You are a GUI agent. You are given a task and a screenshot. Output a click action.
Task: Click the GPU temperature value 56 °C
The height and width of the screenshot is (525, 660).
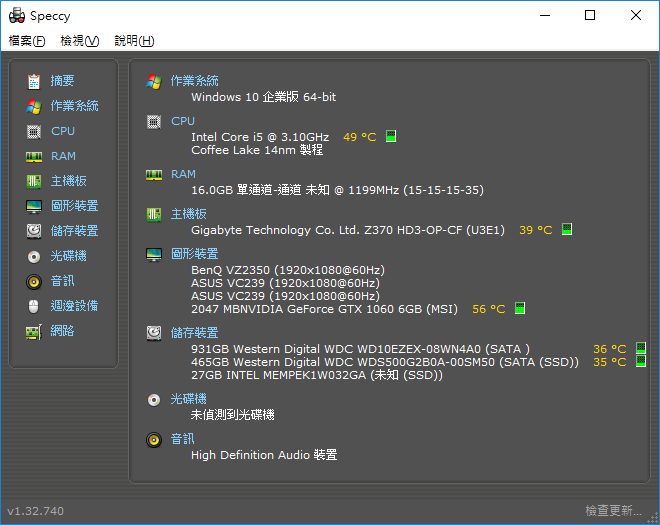488,309
